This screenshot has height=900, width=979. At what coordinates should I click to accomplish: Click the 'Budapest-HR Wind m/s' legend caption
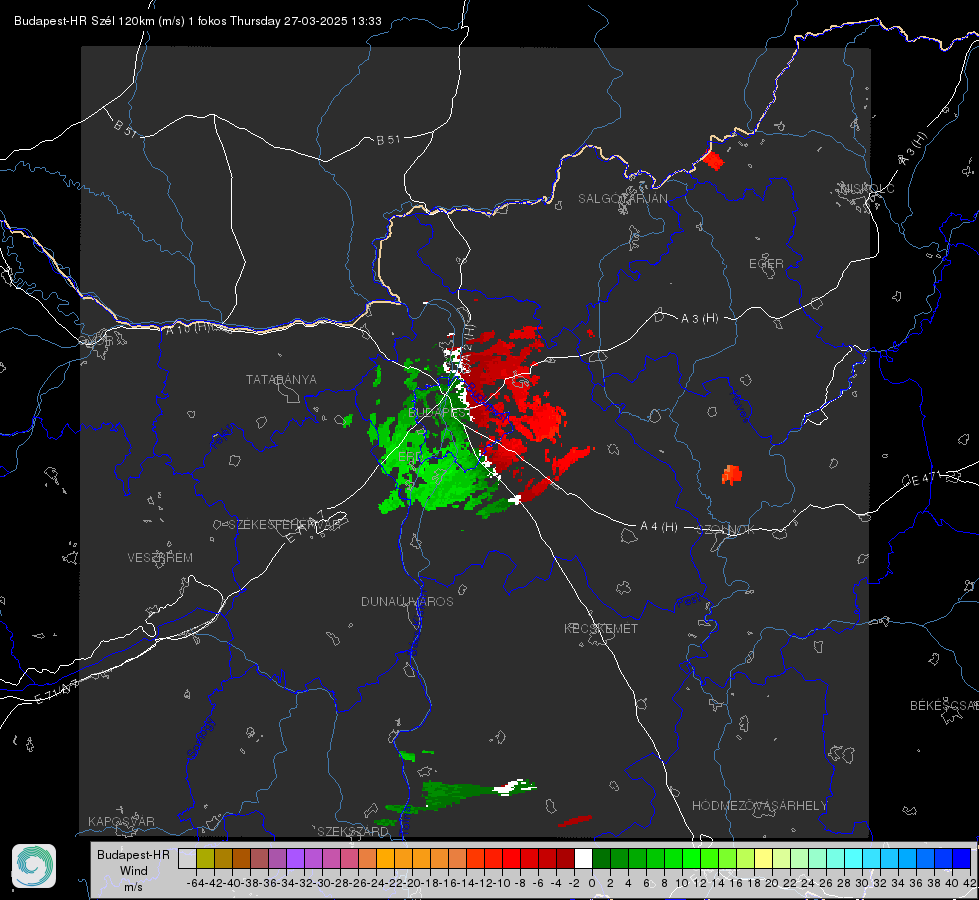tap(134, 870)
